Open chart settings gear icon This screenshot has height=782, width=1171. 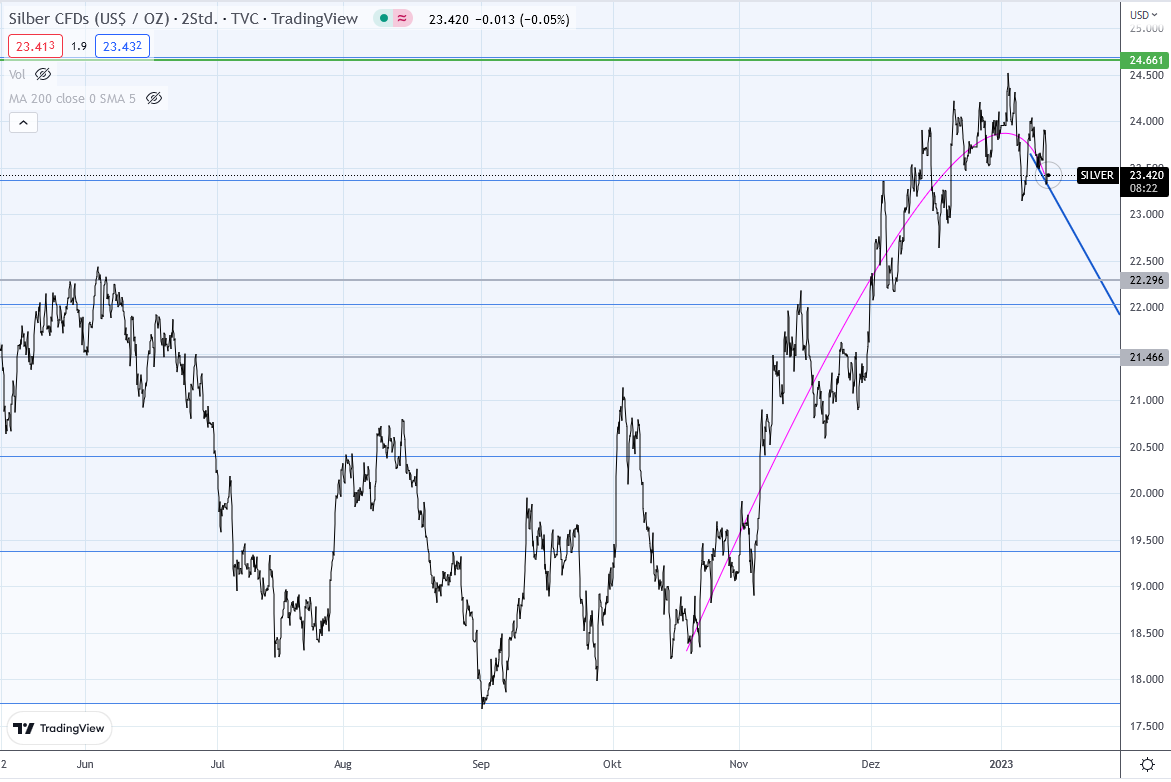click(1147, 764)
